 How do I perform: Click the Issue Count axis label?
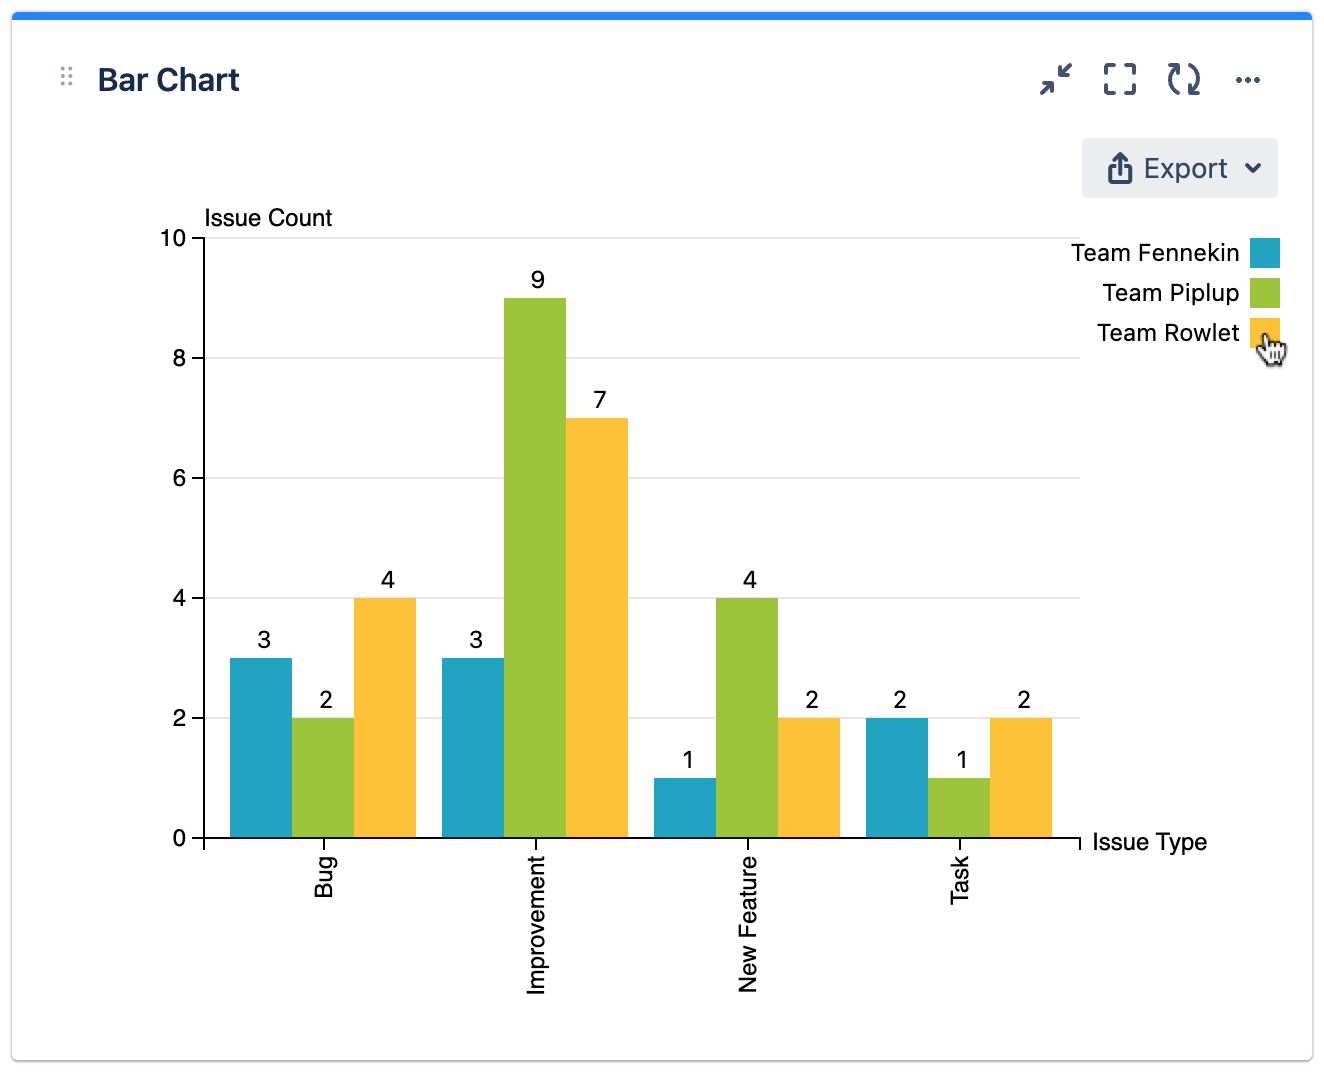click(267, 217)
